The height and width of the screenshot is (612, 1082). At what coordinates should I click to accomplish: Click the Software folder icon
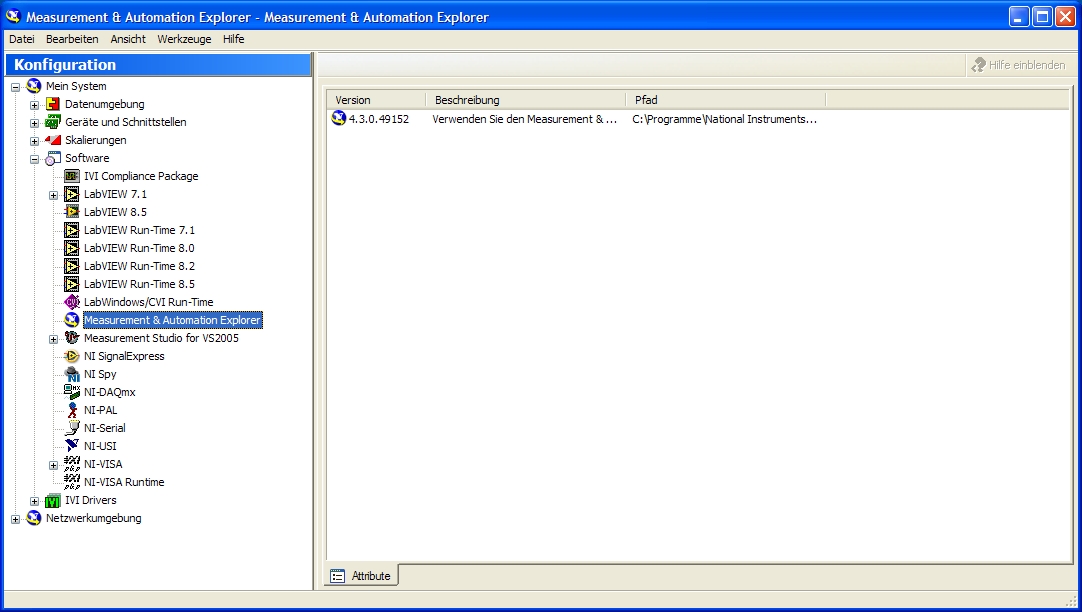[x=52, y=158]
